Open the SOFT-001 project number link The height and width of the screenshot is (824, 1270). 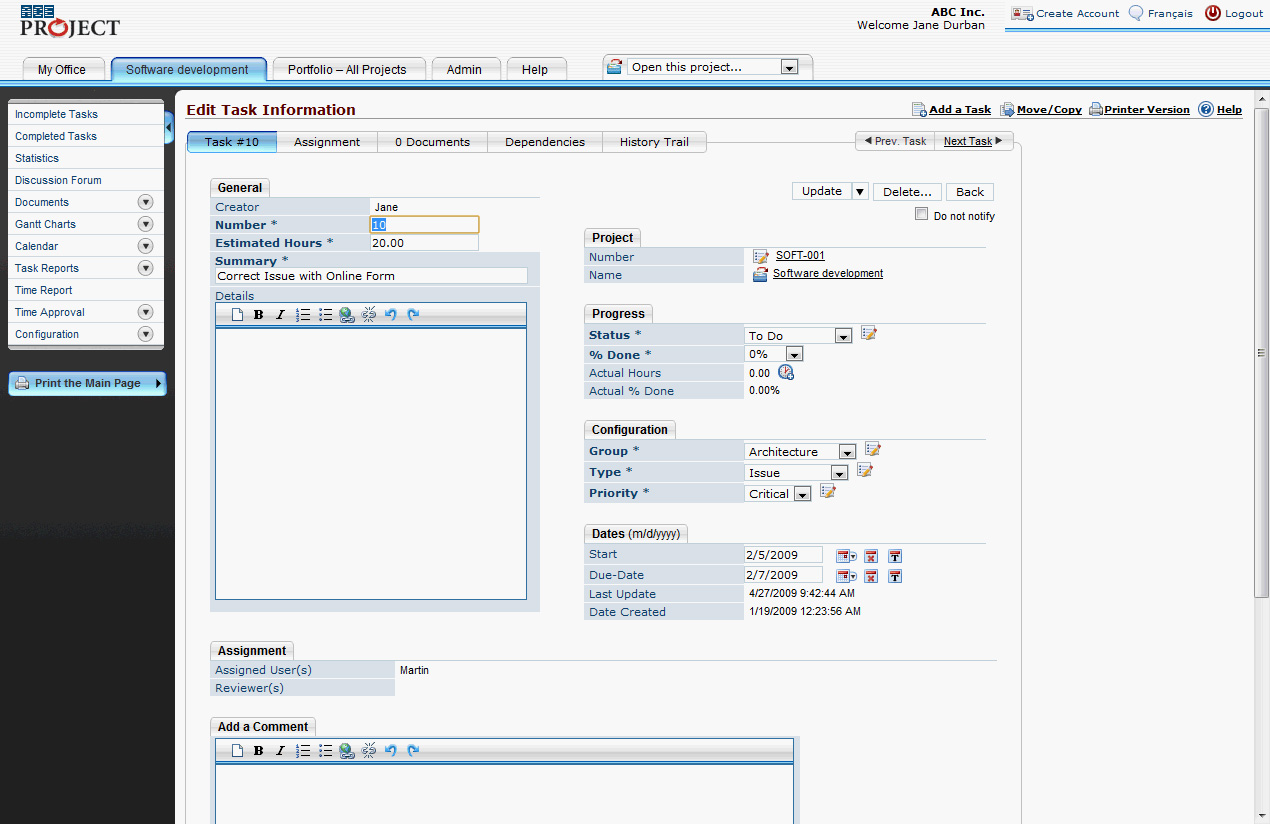(x=800, y=256)
